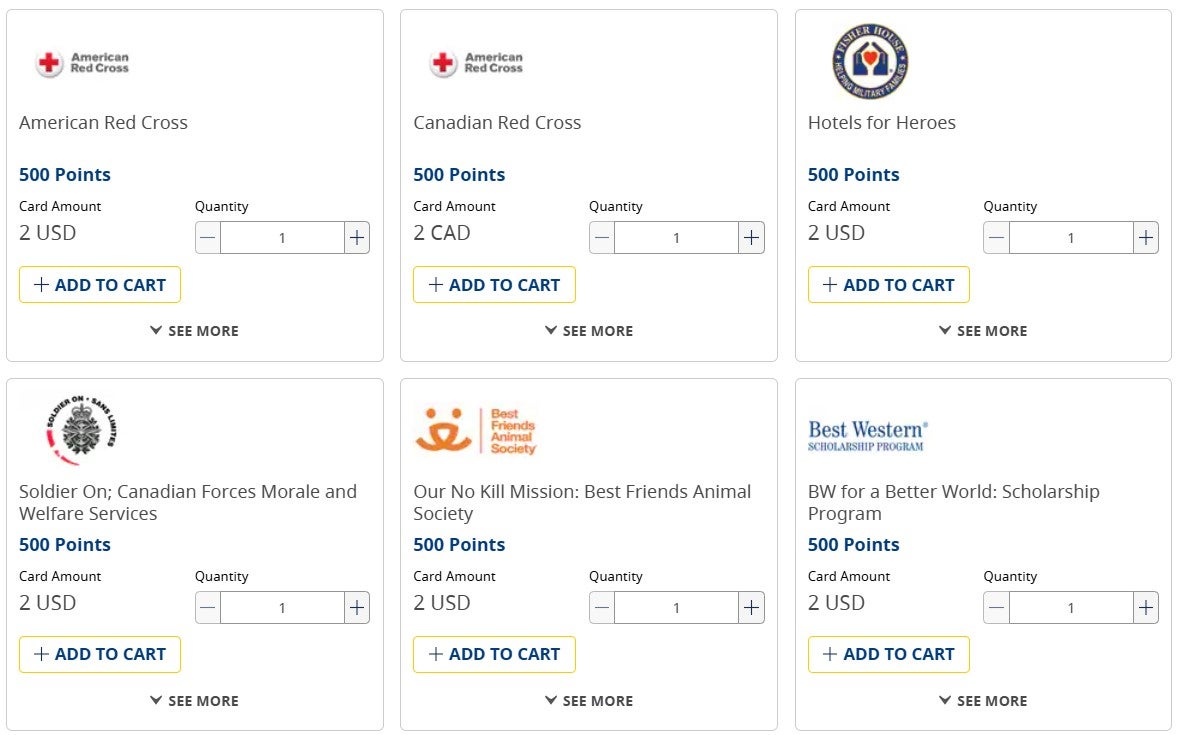Click the Fisher House Hotels for Heroes logo
Screen dimensions: 1177x735
869,60
